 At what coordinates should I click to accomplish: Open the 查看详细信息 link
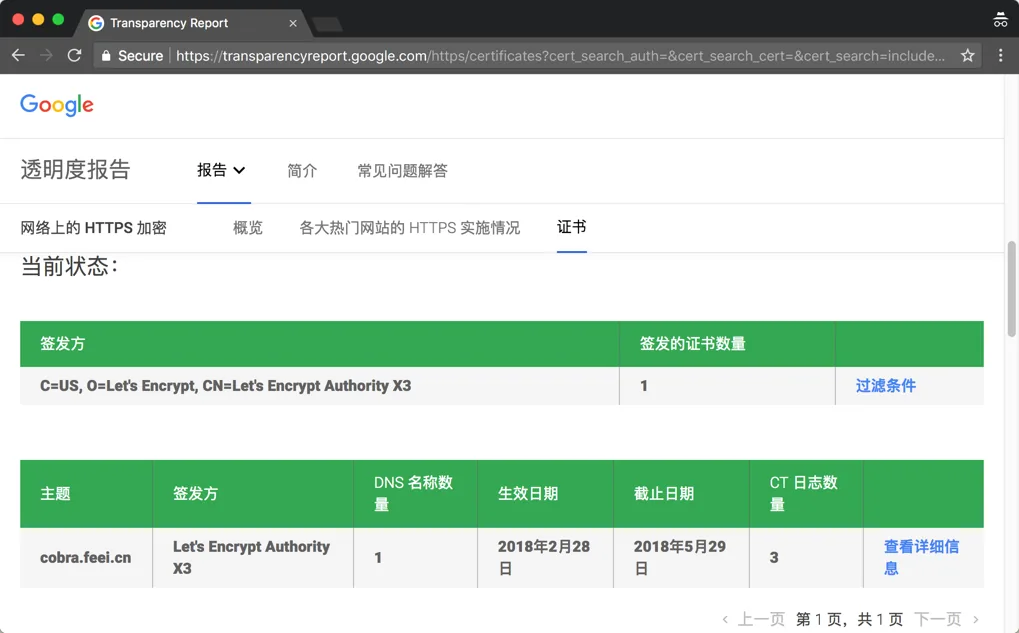[922, 557]
